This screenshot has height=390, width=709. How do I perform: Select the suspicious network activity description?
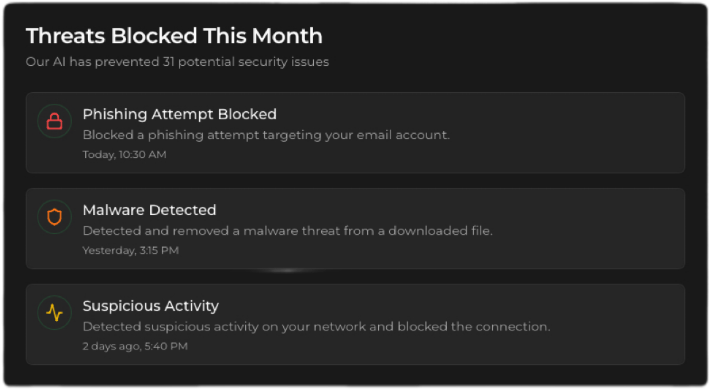[316, 327]
